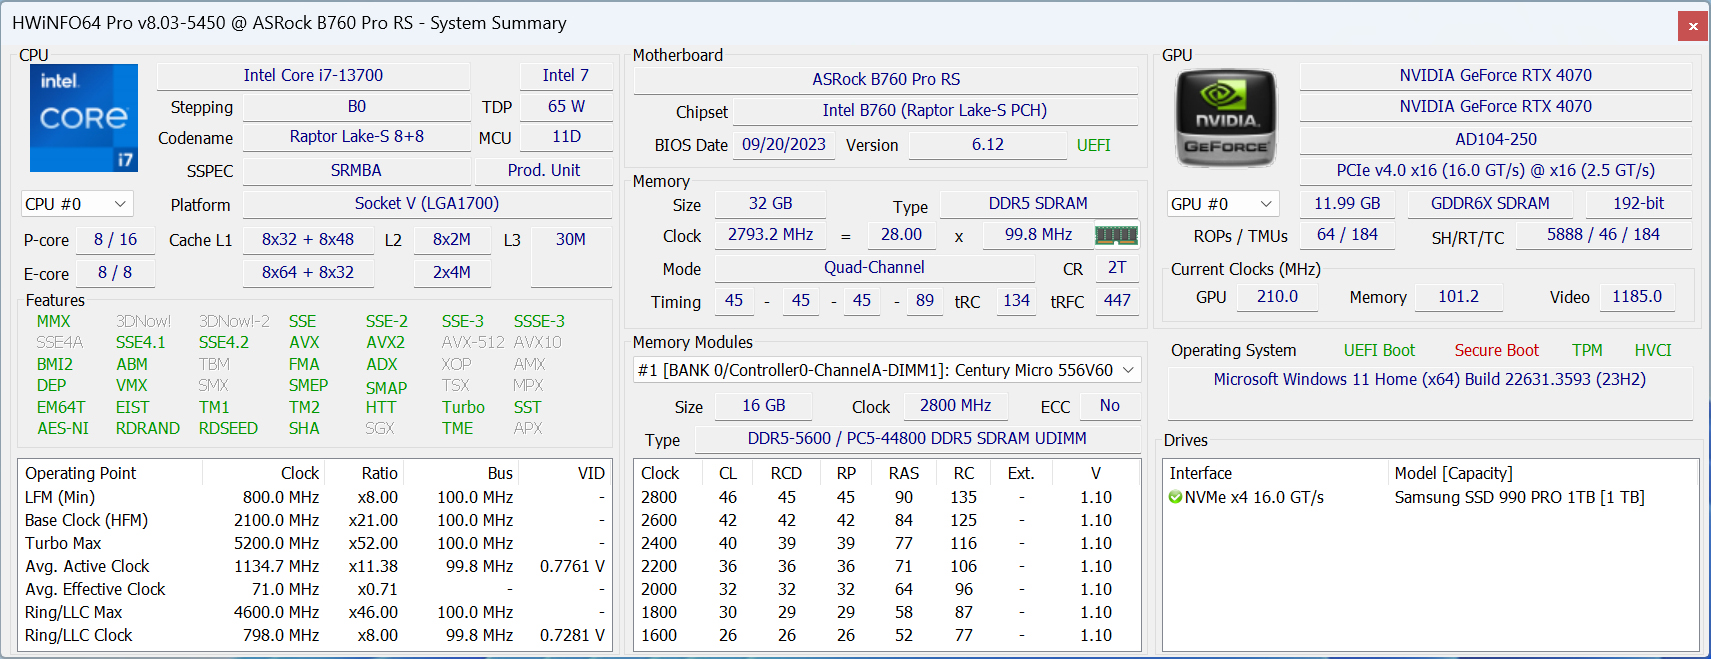This screenshot has height=659, width=1711.
Task: Click the P-core 8 / 16 value
Action: tap(115, 240)
